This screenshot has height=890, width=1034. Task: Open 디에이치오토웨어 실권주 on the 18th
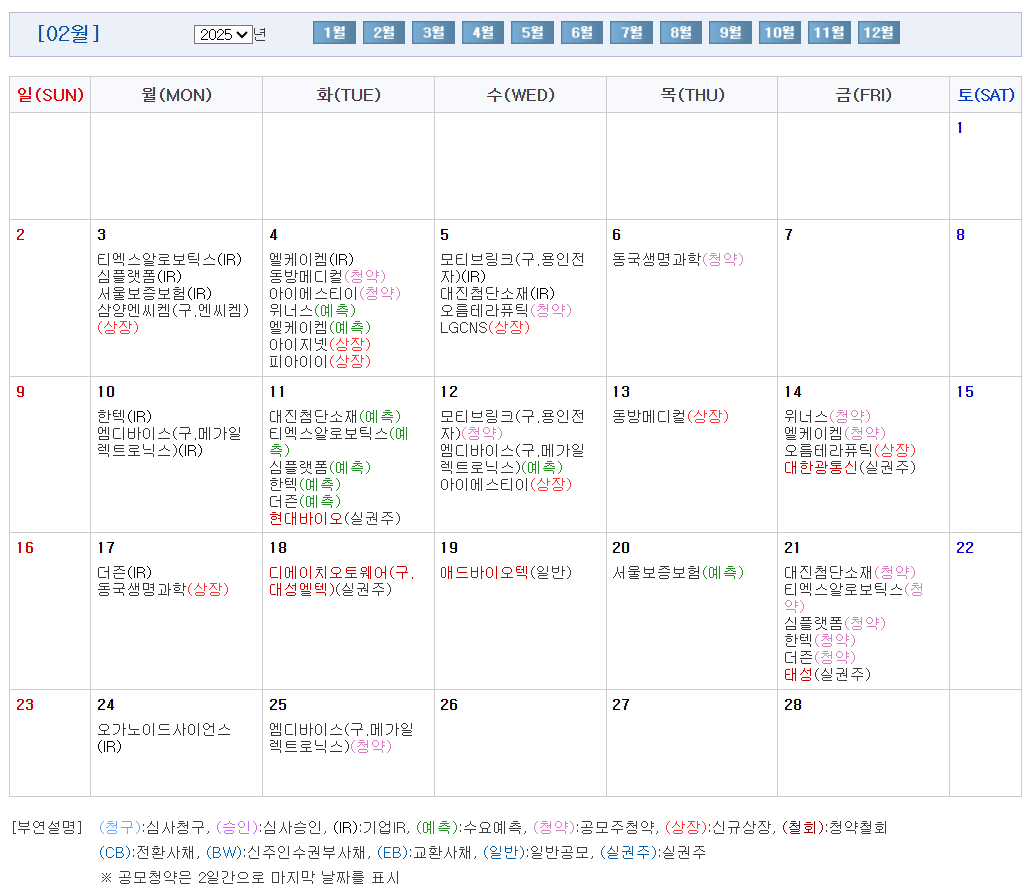[x=342, y=581]
